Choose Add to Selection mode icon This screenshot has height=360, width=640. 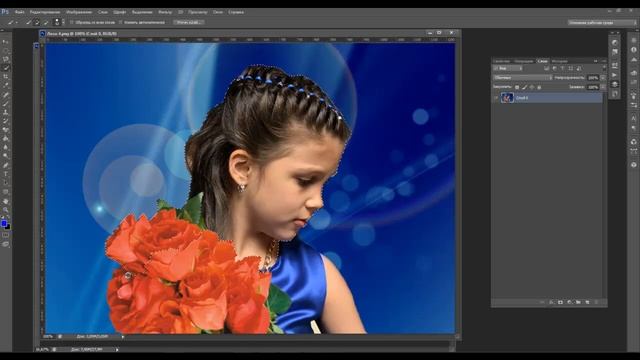click(x=37, y=22)
